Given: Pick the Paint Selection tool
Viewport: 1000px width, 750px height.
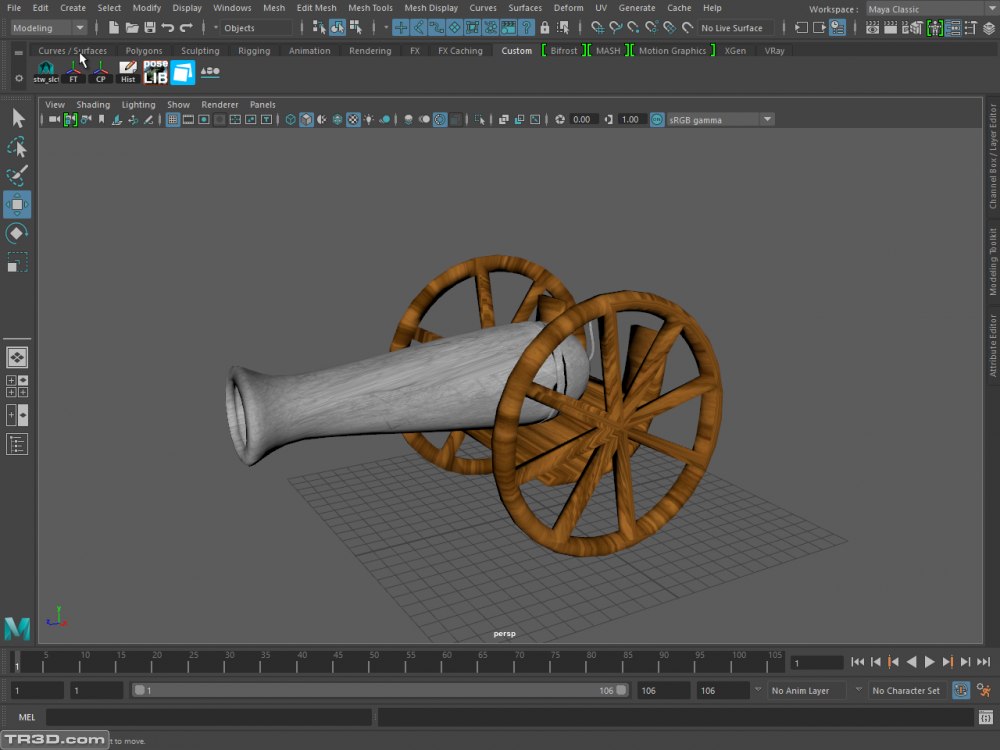Looking at the screenshot, I should (17, 176).
